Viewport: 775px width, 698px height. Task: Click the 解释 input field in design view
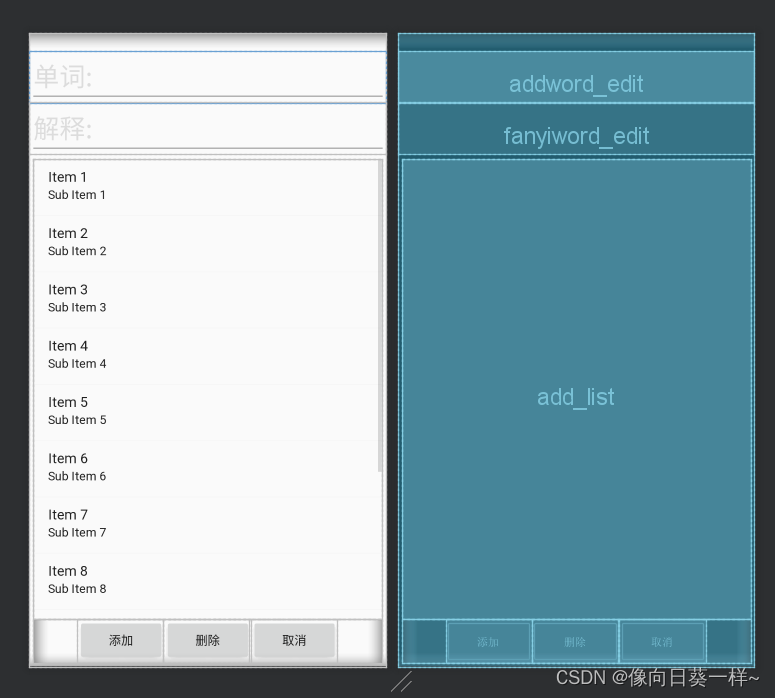coord(207,129)
